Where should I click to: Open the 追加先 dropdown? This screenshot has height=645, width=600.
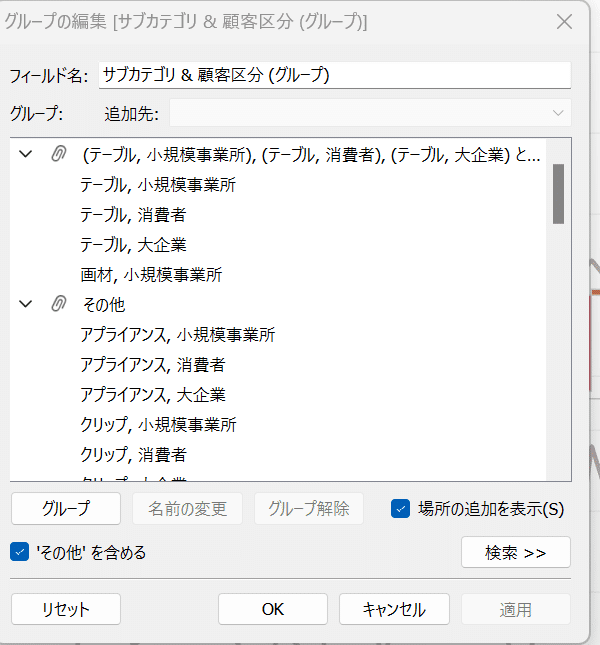[370, 113]
